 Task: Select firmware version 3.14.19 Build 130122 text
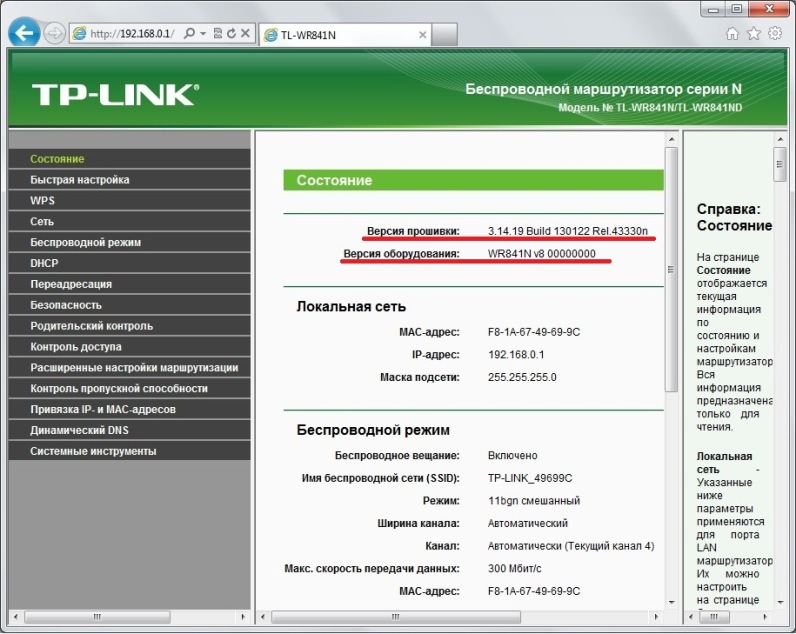coord(568,231)
